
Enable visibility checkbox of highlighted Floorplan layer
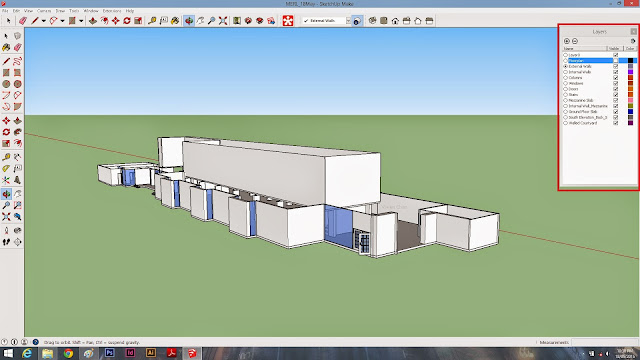616,60
